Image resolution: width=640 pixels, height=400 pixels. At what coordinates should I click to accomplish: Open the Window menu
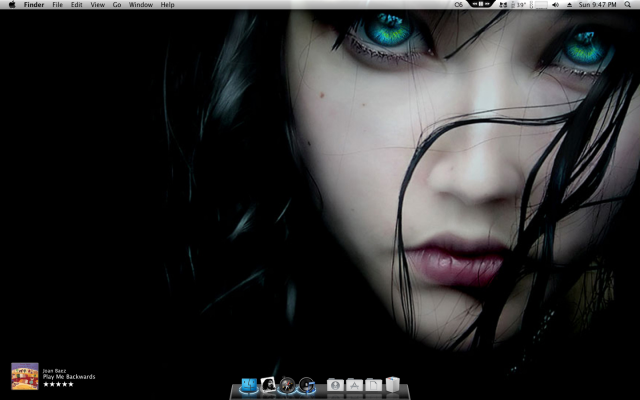click(x=141, y=5)
